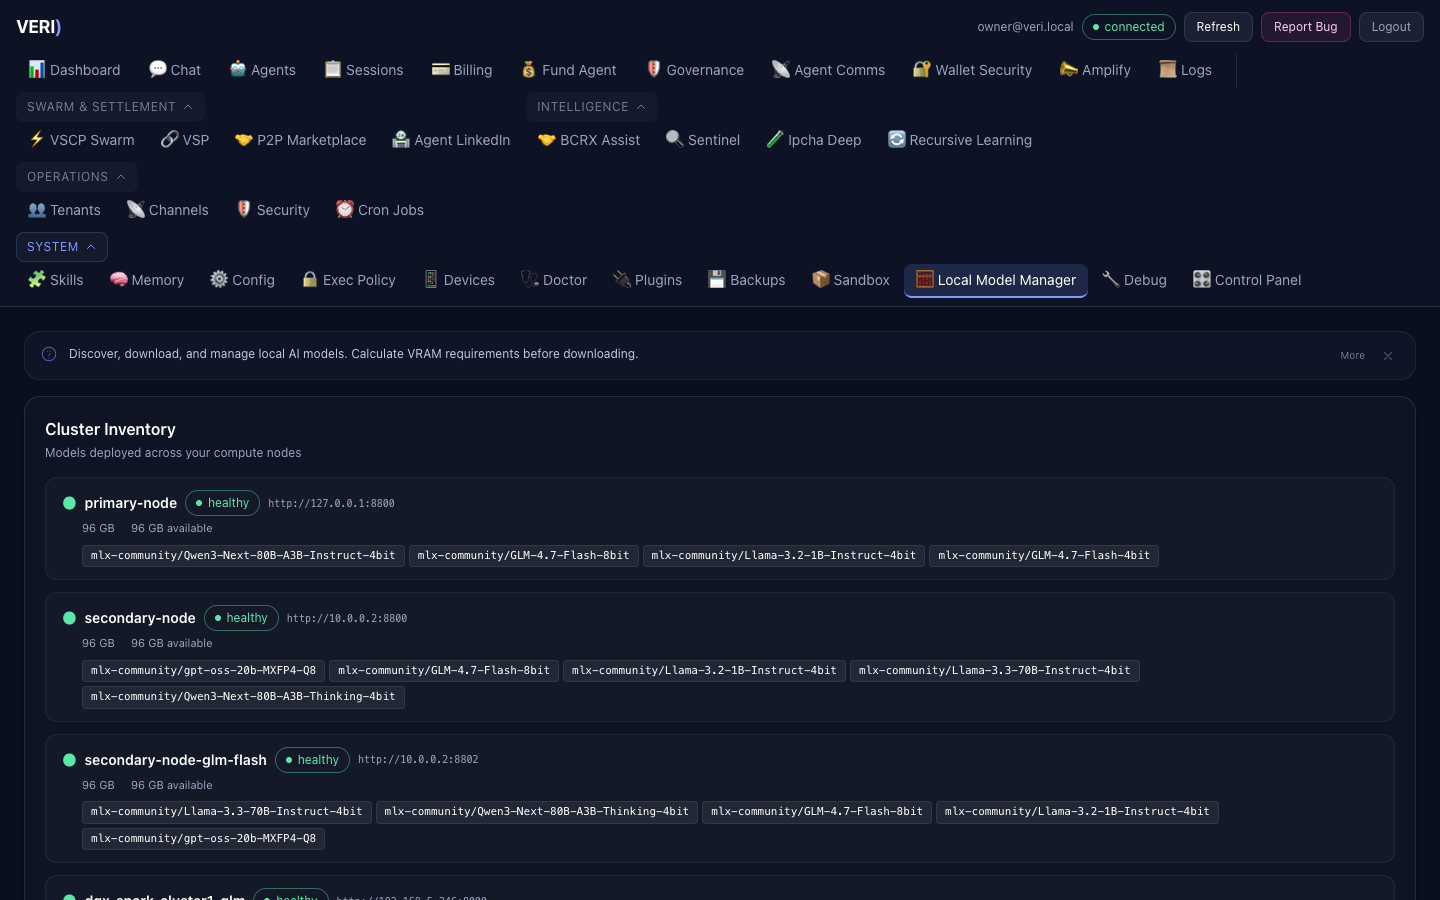Expand the More link on the banner

click(x=1352, y=355)
